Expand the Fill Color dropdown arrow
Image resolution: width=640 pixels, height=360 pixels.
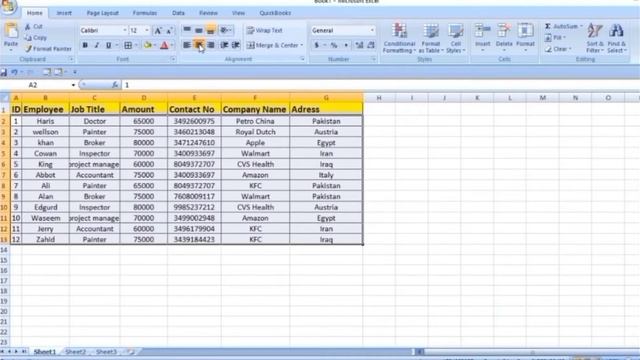point(155,45)
